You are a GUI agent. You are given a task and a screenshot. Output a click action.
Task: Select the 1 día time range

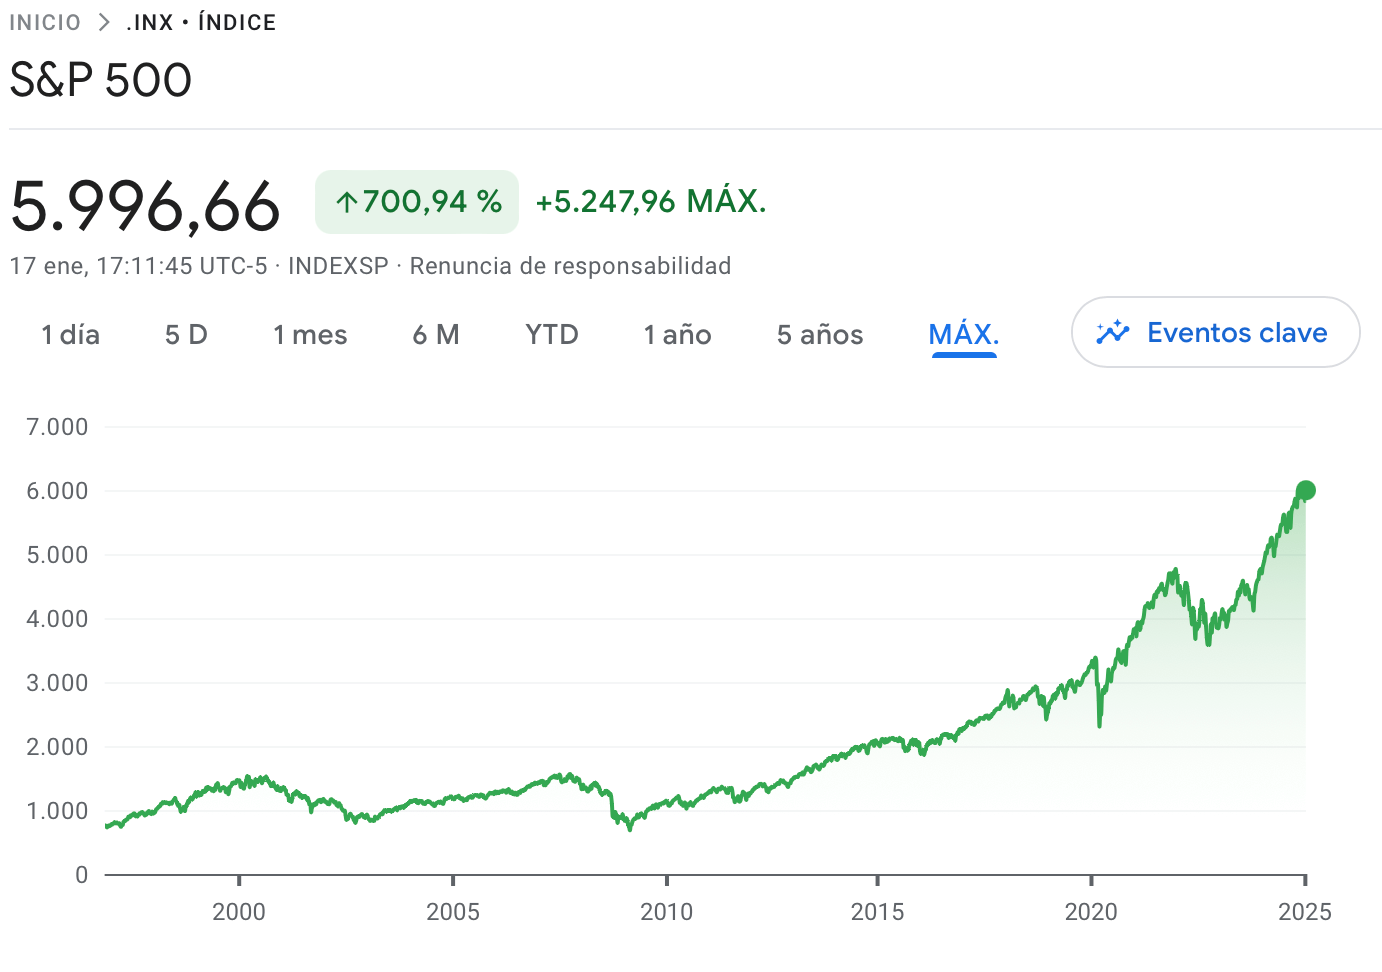point(70,335)
